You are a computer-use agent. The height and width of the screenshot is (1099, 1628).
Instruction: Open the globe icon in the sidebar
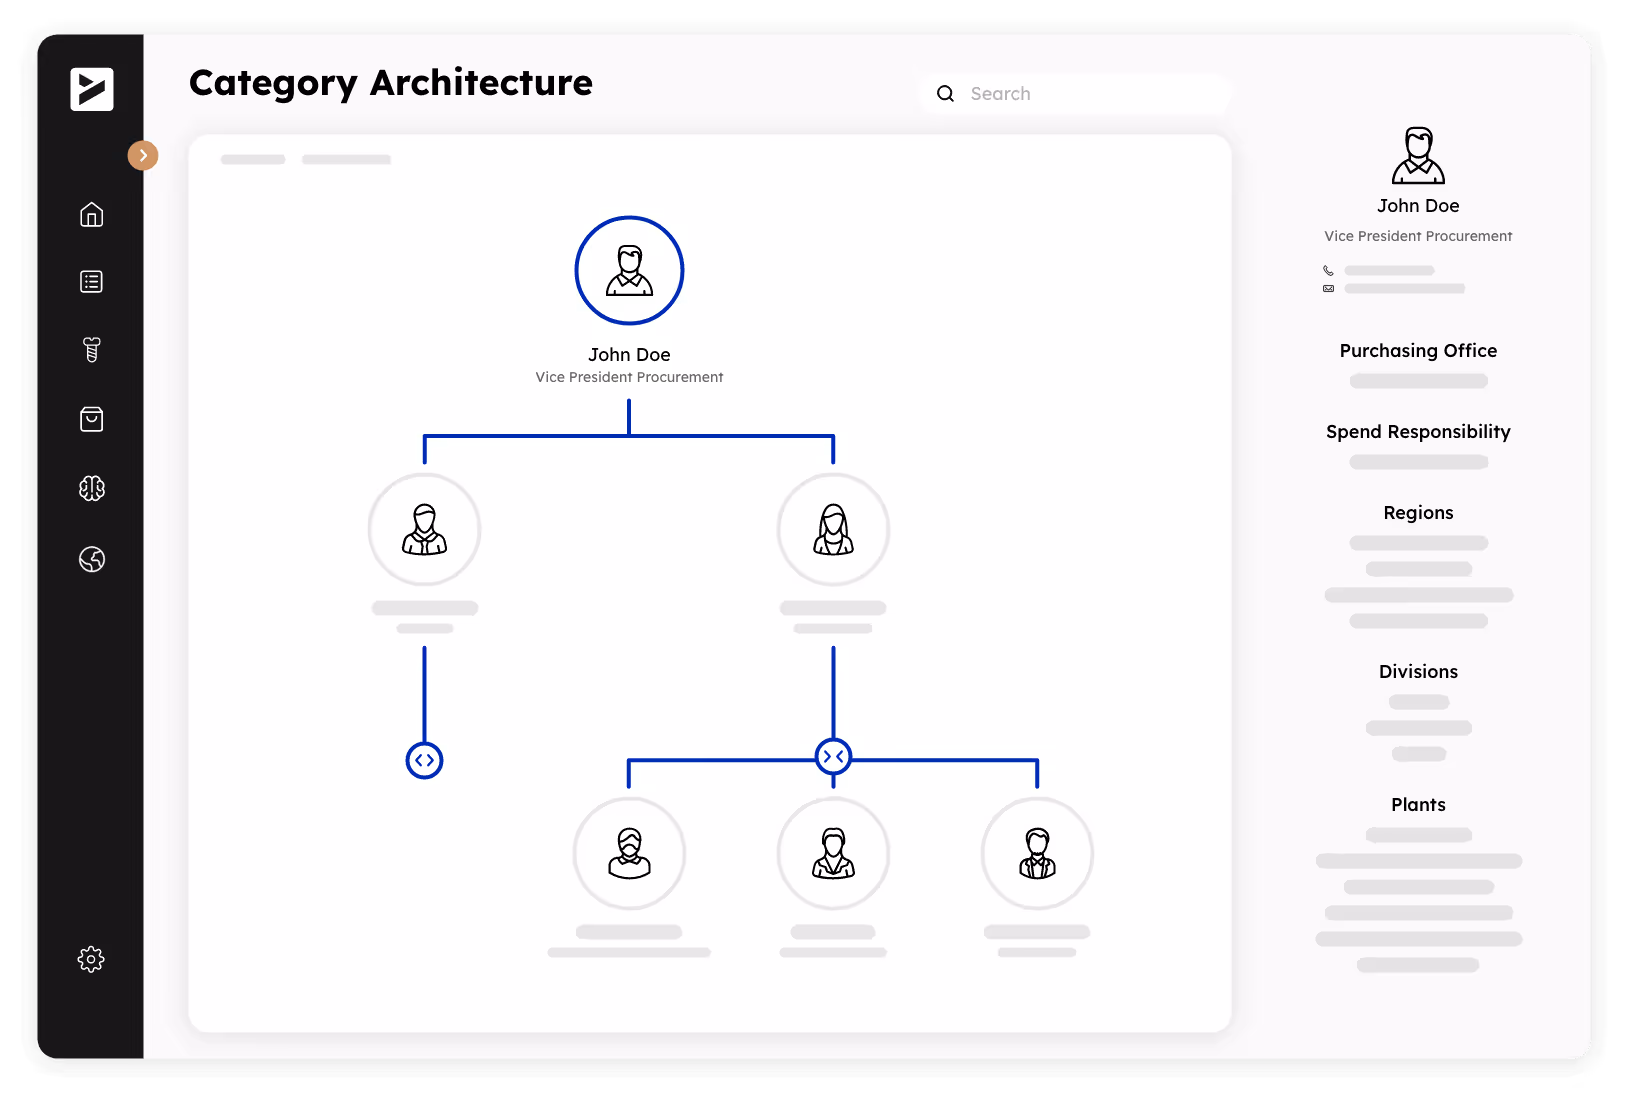91,560
